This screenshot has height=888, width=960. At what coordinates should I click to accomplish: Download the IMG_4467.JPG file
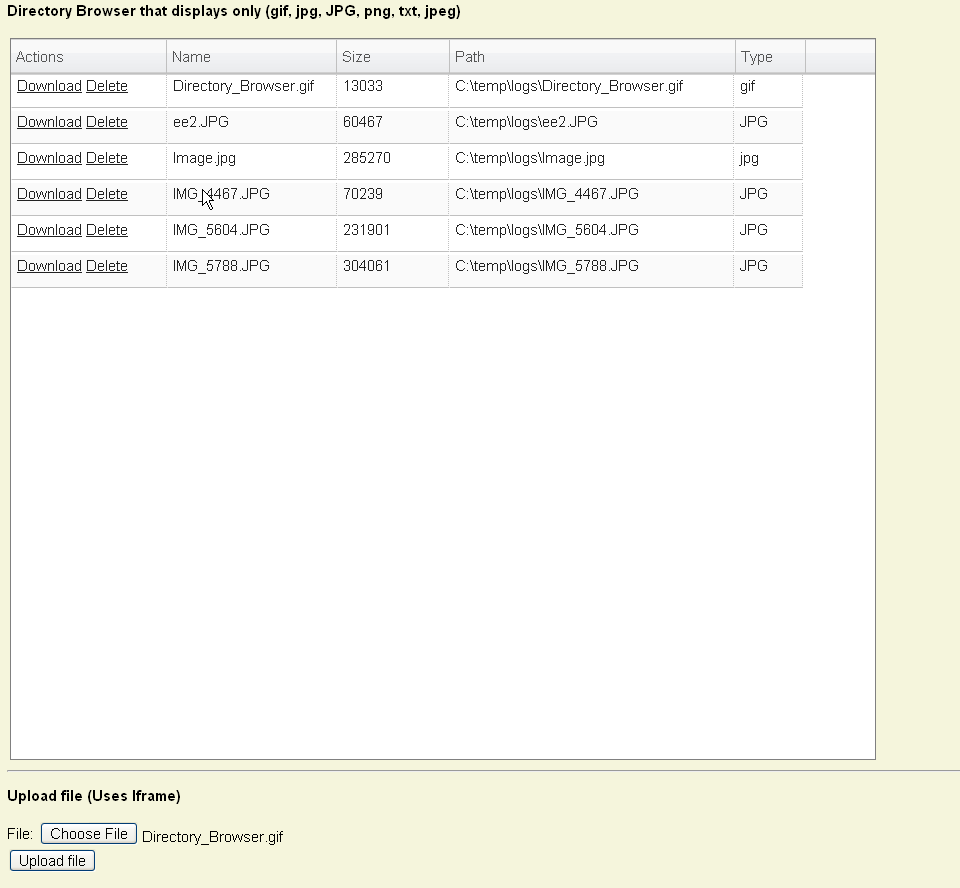click(x=48, y=194)
